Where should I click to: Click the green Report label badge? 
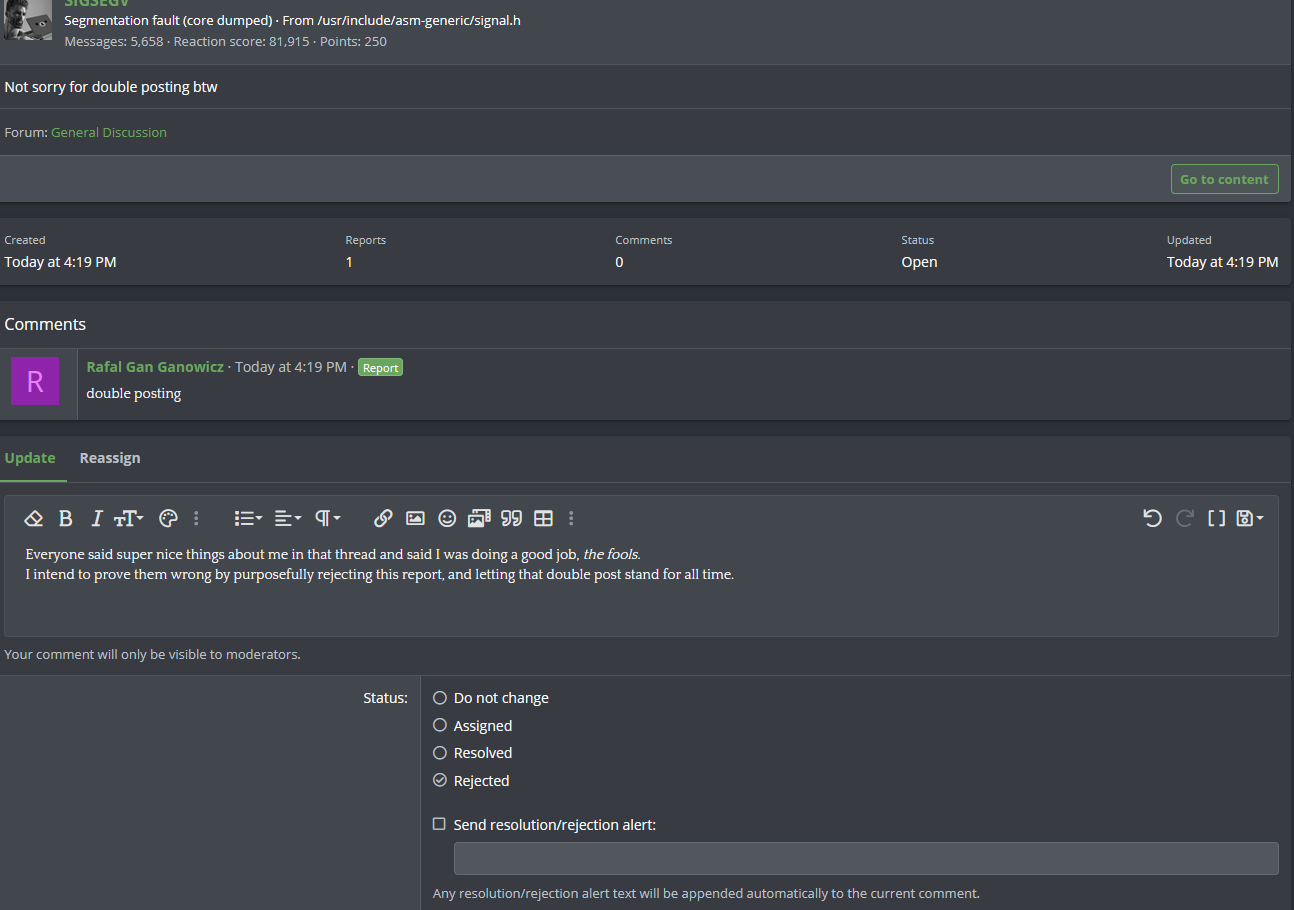pyautogui.click(x=380, y=368)
